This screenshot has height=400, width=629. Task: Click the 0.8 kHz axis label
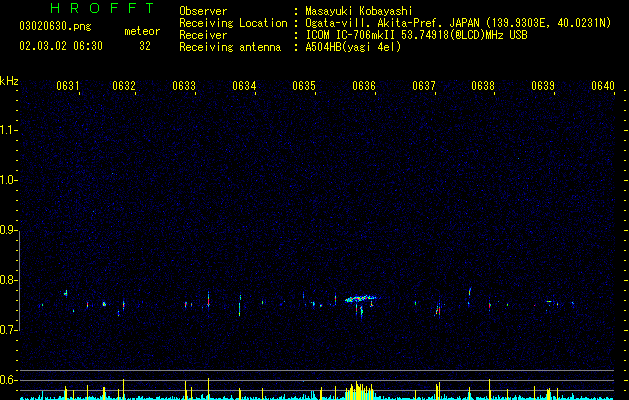[x=8, y=280]
